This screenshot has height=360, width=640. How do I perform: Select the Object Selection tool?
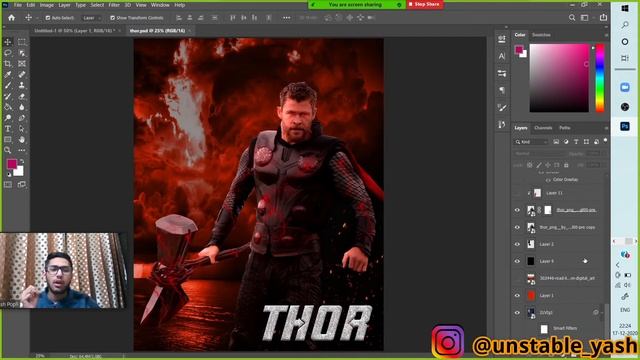(22, 53)
